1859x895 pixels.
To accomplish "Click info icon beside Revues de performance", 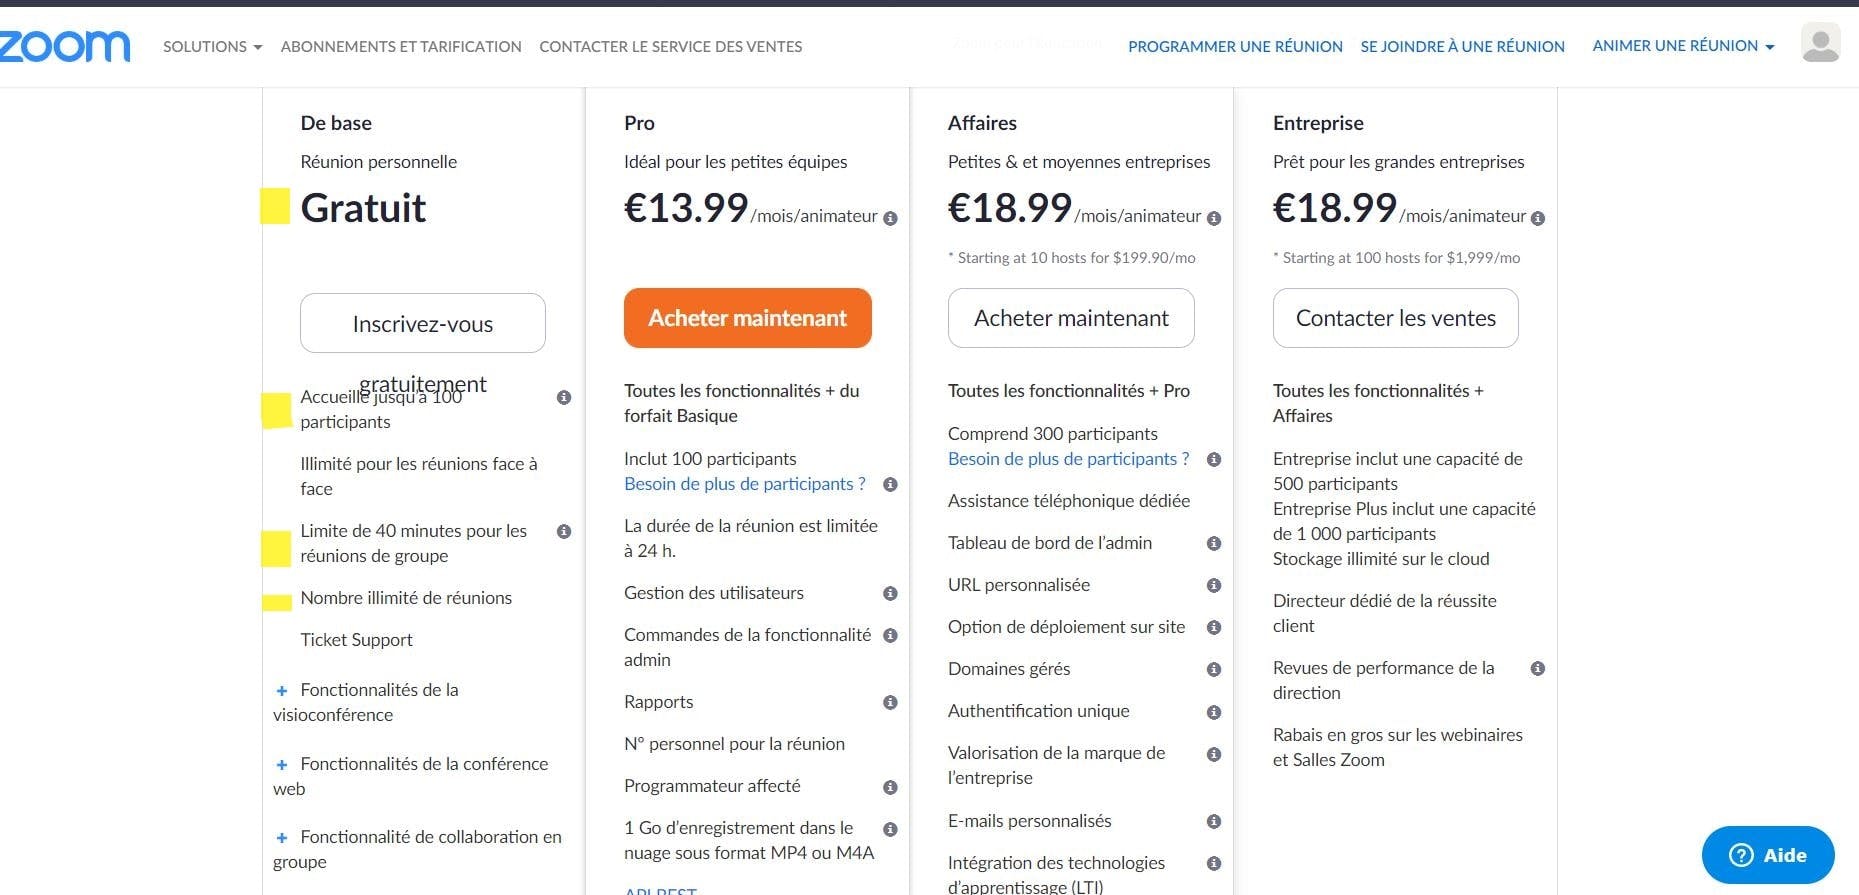I will [1538, 669].
